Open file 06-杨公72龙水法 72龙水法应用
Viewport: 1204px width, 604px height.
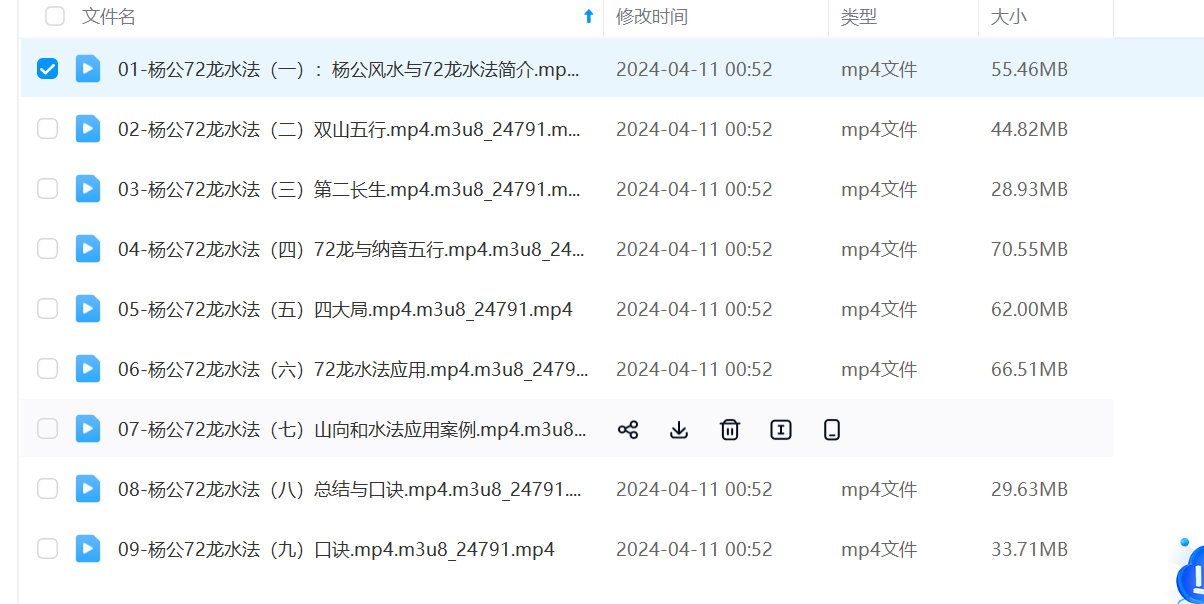coord(353,369)
